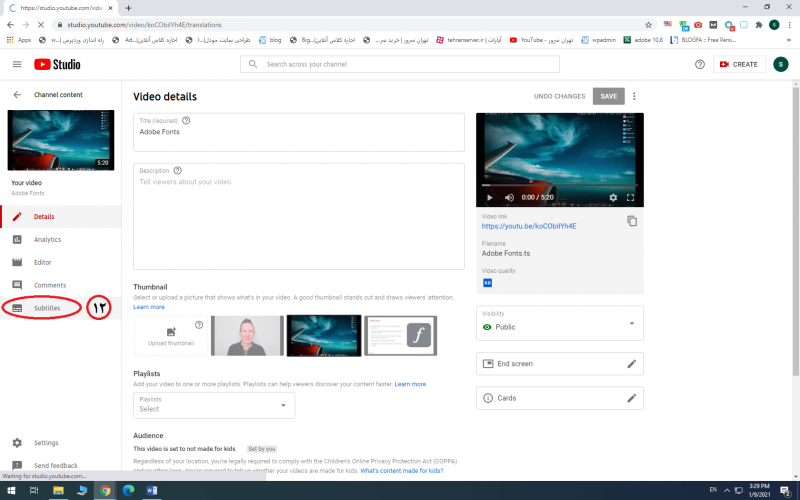Image resolution: width=800 pixels, height=500 pixels.
Task: Open video player settings gear
Action: click(x=613, y=197)
